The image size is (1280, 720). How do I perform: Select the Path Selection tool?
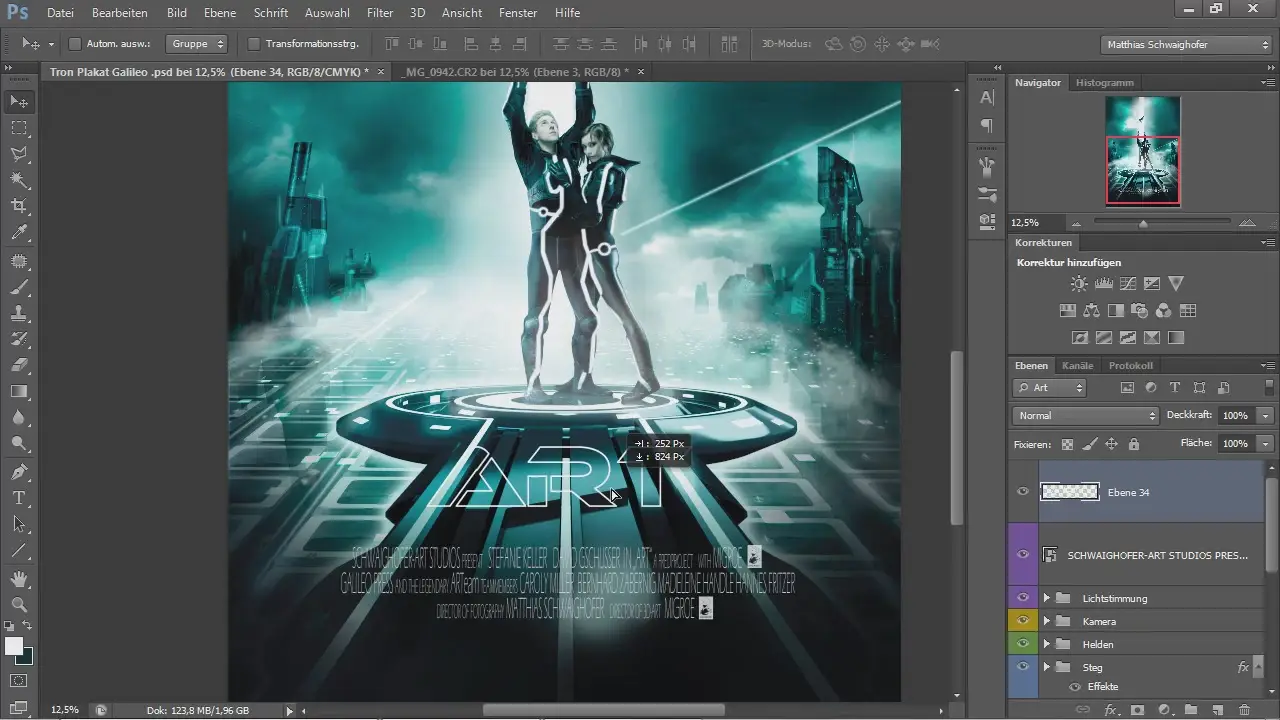(x=19, y=523)
